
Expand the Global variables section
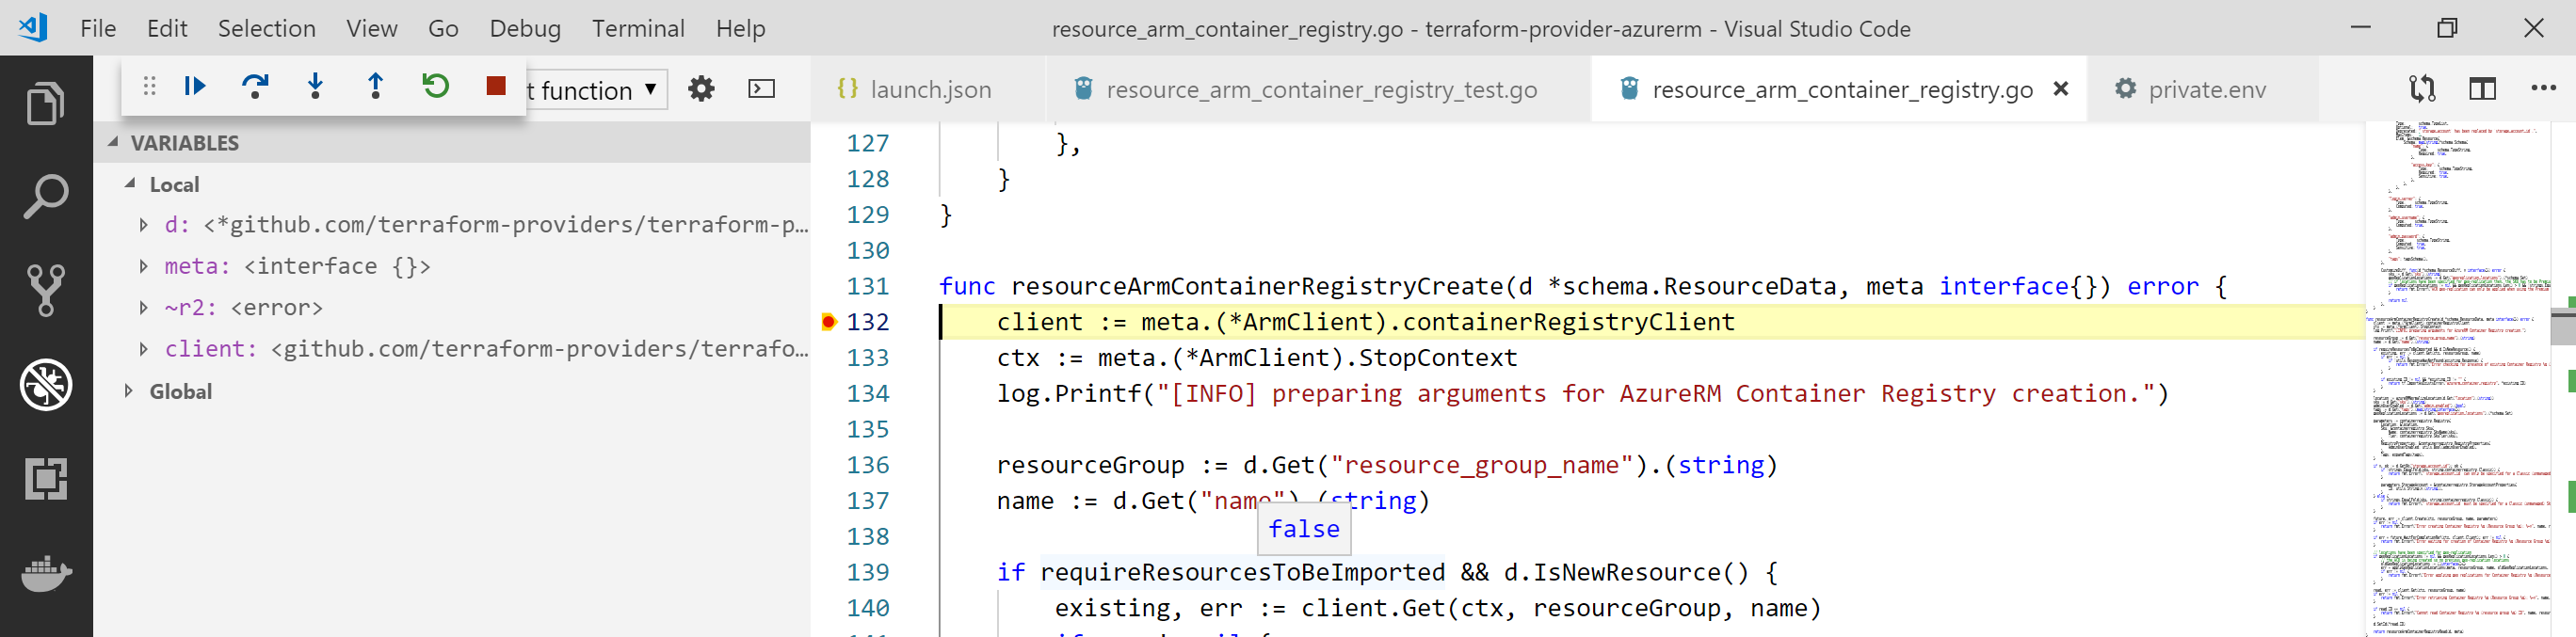(x=129, y=391)
